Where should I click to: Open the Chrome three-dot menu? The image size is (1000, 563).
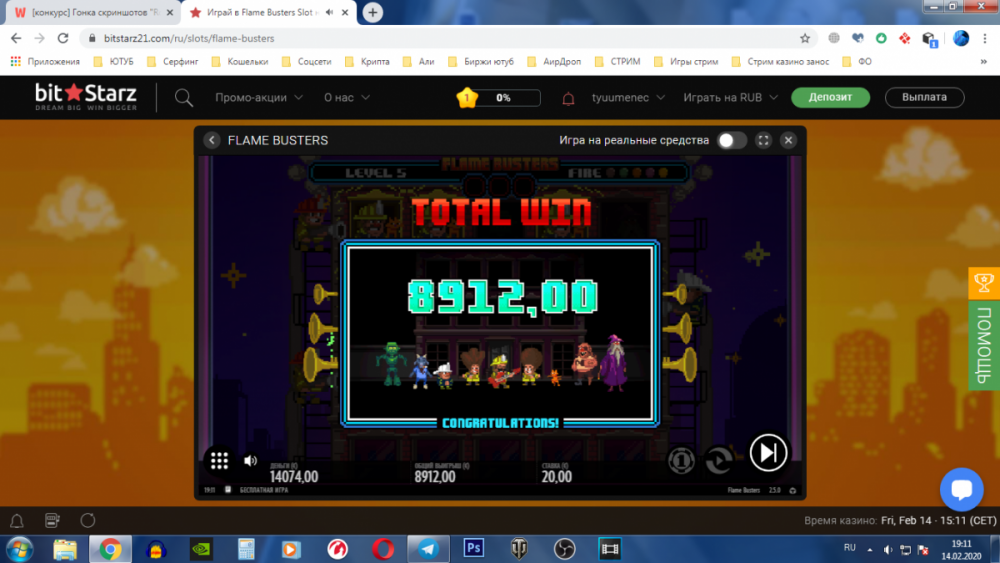[985, 38]
